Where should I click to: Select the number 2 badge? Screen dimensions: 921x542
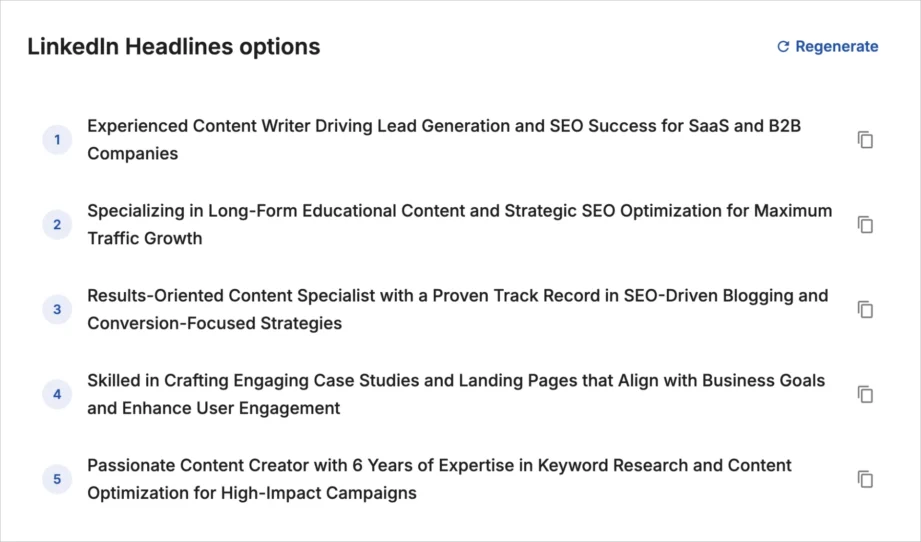pos(57,225)
